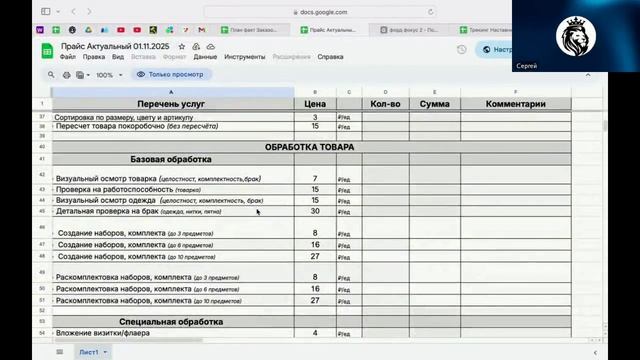This screenshot has height=360, width=640.
Task: Click price 30 in the Детальная проверка row
Action: point(315,211)
